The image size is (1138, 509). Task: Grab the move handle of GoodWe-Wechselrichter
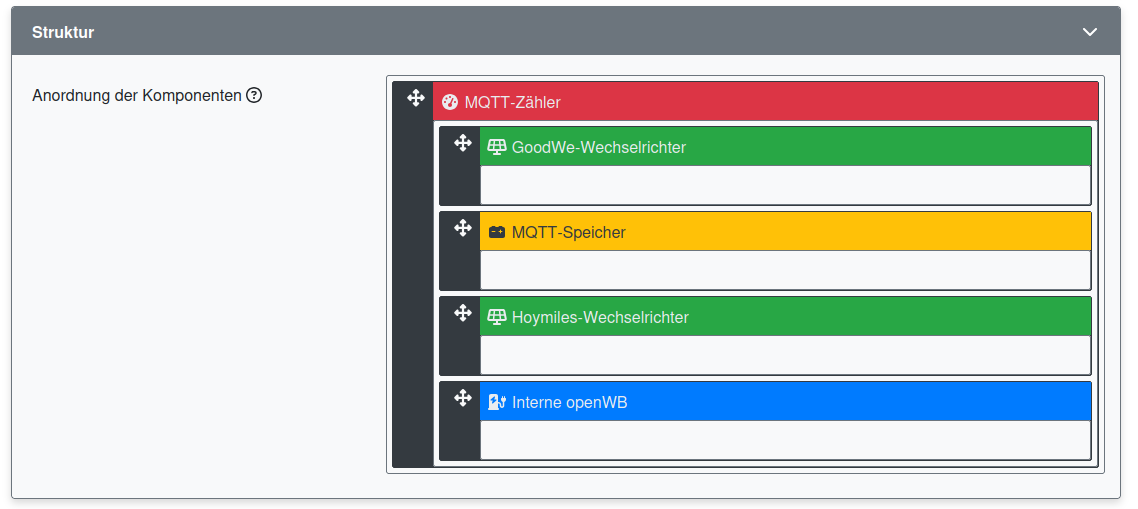coord(463,143)
